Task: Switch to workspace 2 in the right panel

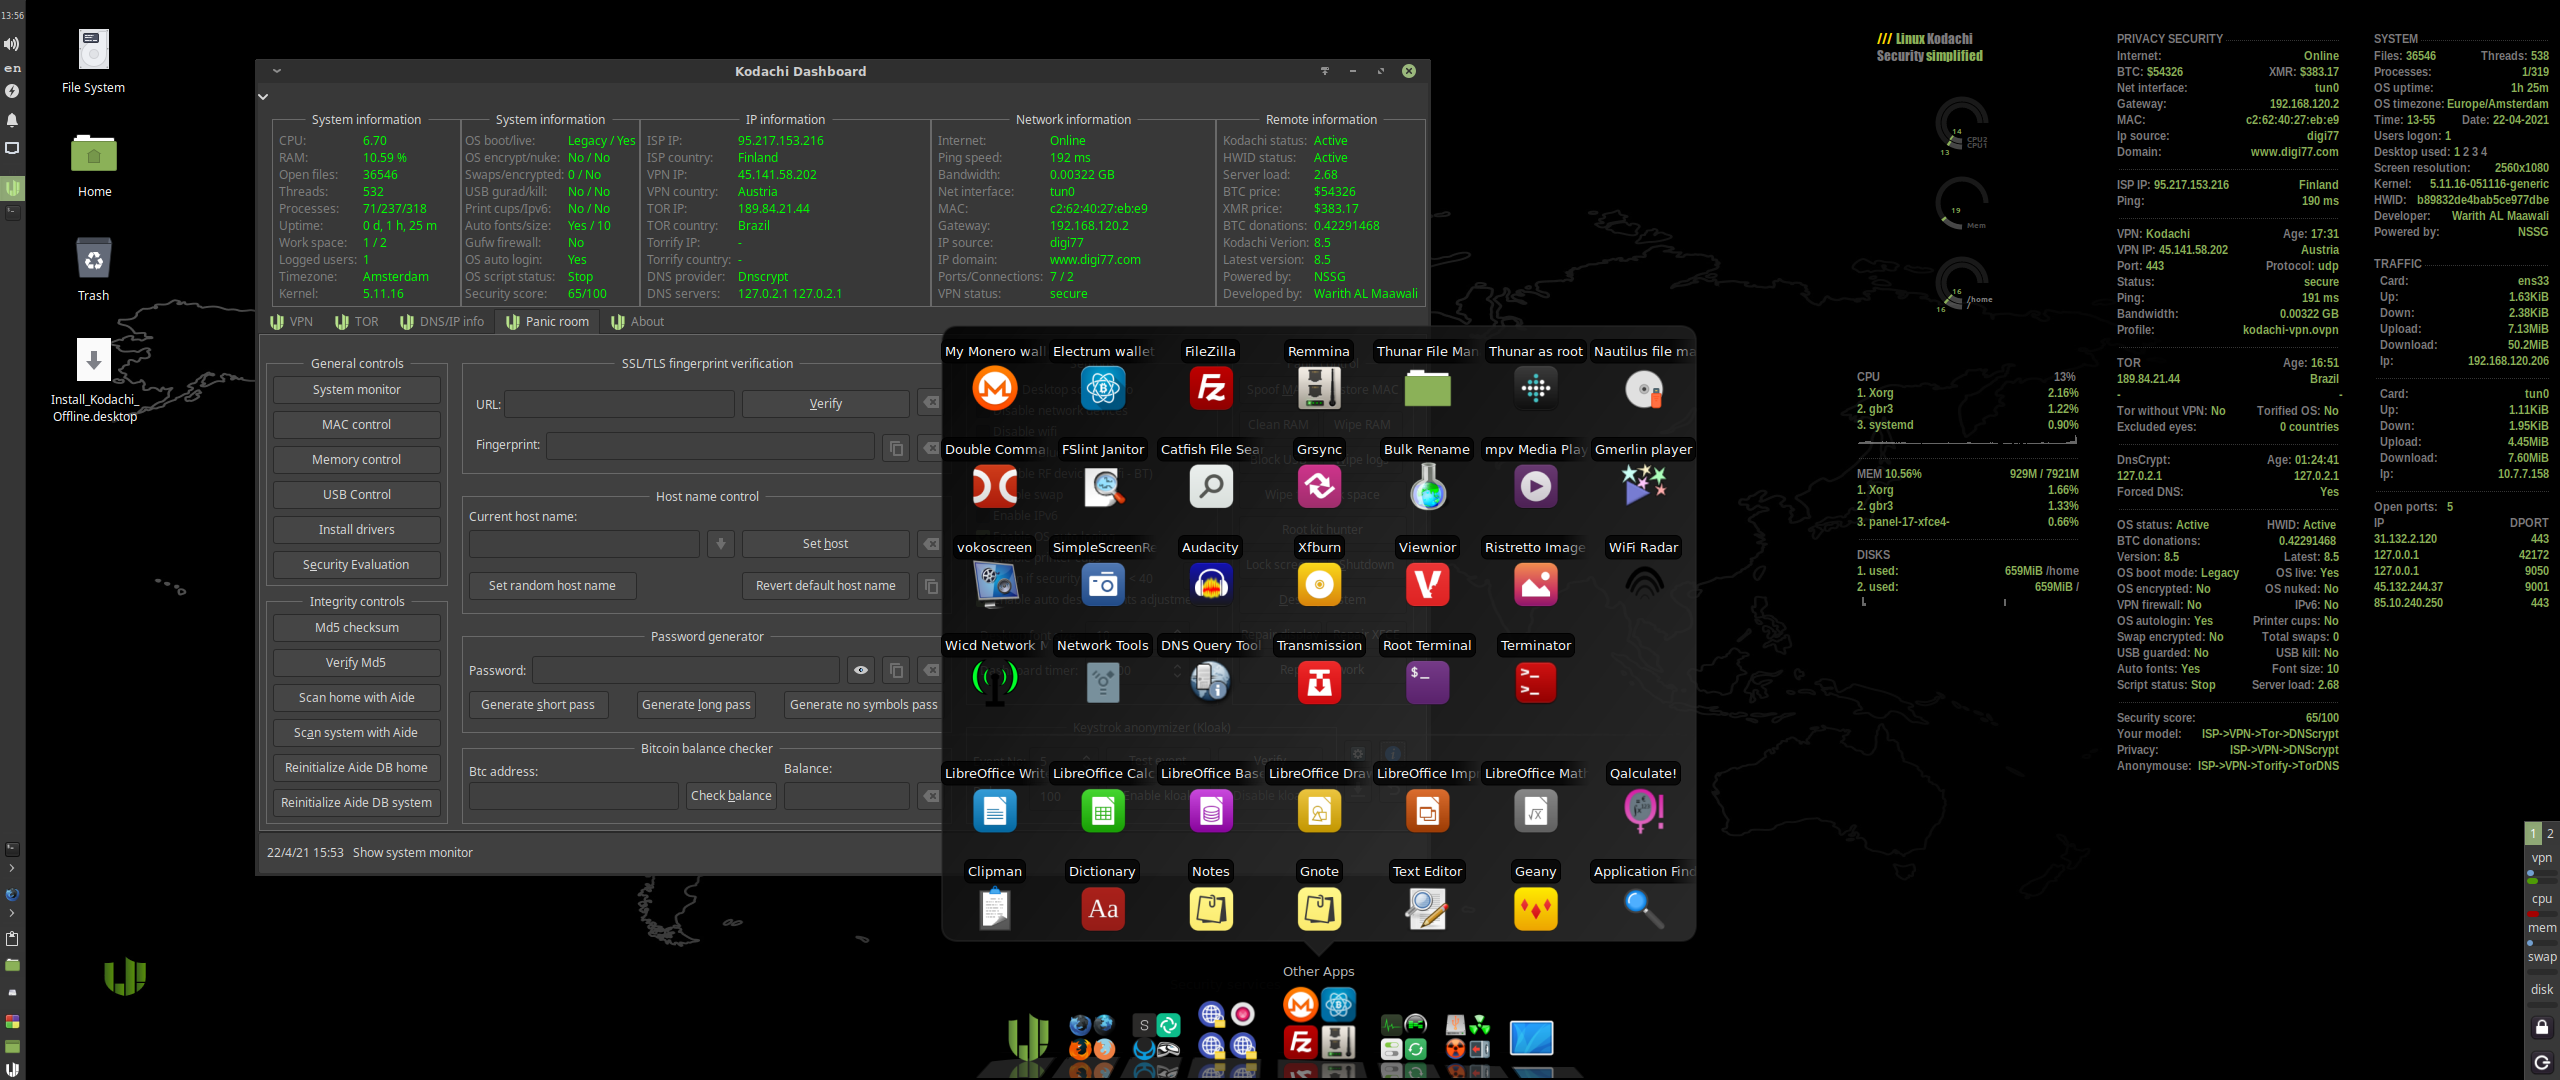Action: (x=2551, y=833)
